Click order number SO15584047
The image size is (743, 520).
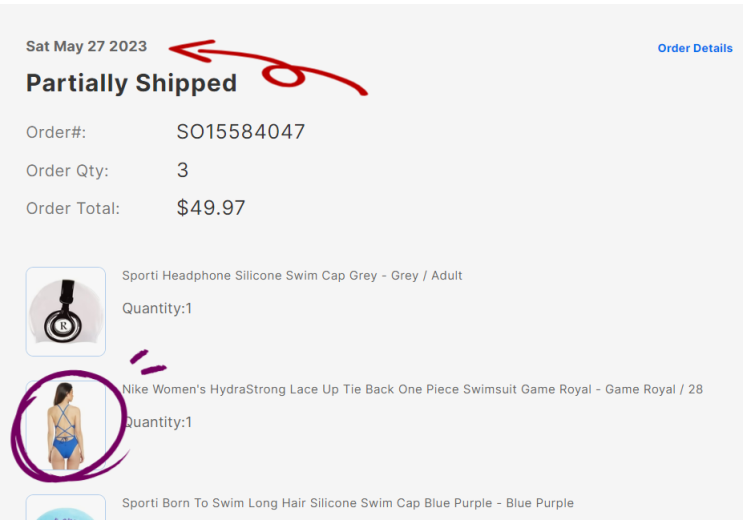click(240, 132)
